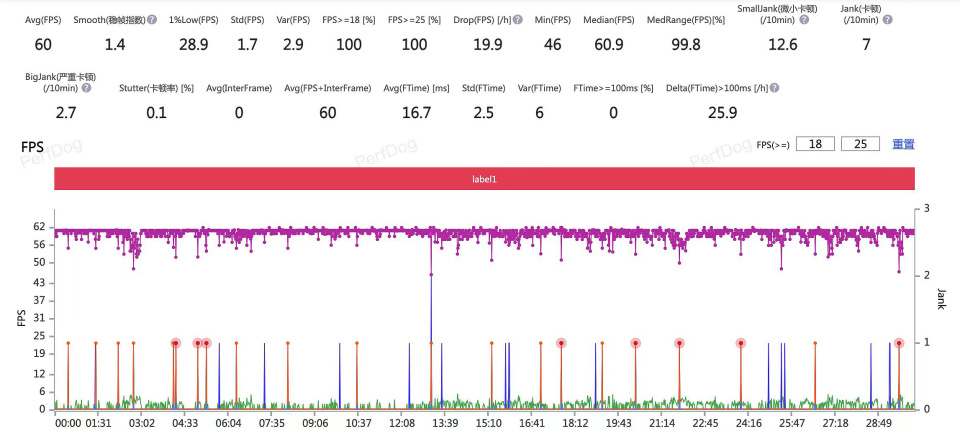This screenshot has height=431, width=960.
Task: Click help icon next to SmallJank /10min
Action: coord(804,20)
